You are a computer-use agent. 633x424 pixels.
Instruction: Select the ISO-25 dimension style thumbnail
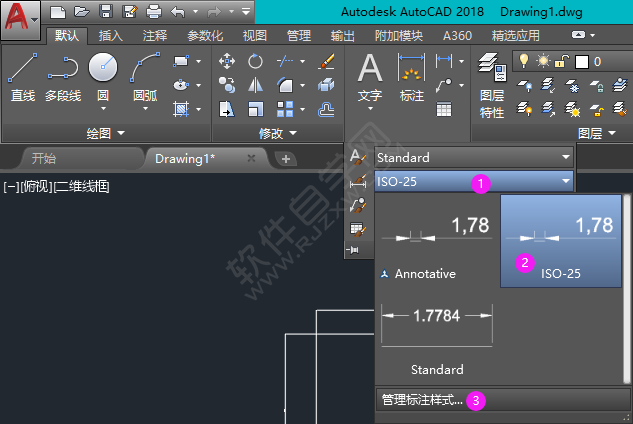[x=561, y=241]
